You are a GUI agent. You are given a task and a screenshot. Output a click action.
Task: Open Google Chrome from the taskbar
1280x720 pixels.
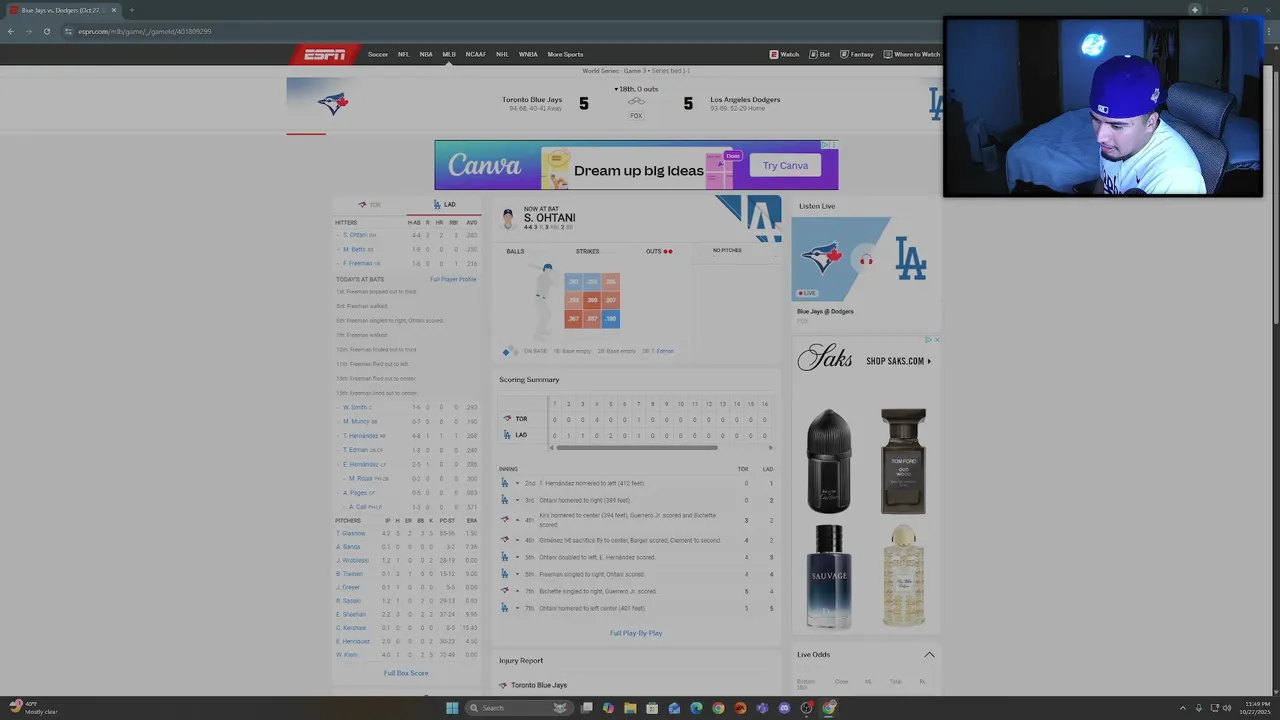(718, 708)
